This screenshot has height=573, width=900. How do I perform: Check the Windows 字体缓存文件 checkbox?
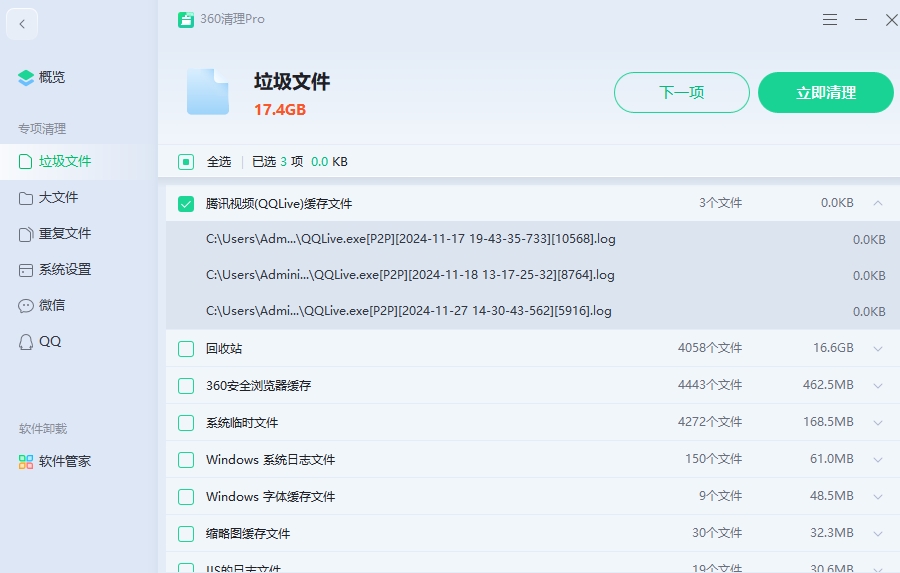pyautogui.click(x=186, y=497)
